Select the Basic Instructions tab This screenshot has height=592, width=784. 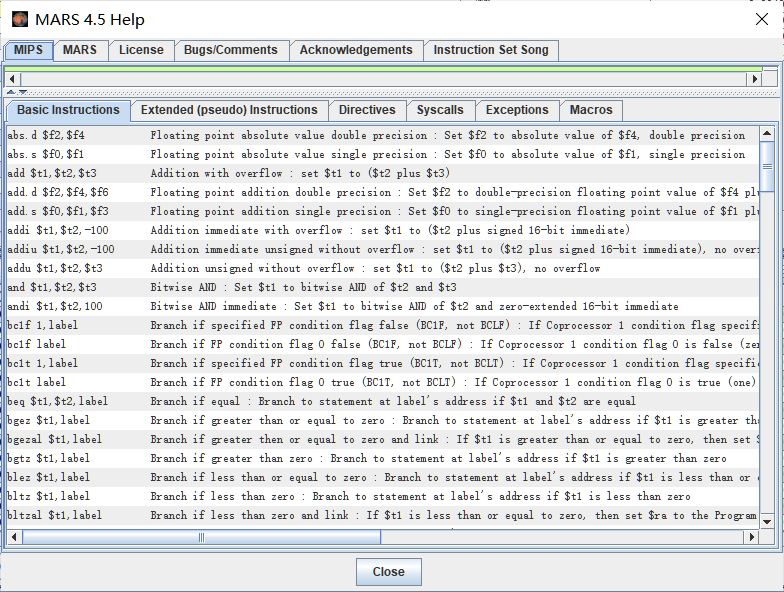[x=68, y=110]
